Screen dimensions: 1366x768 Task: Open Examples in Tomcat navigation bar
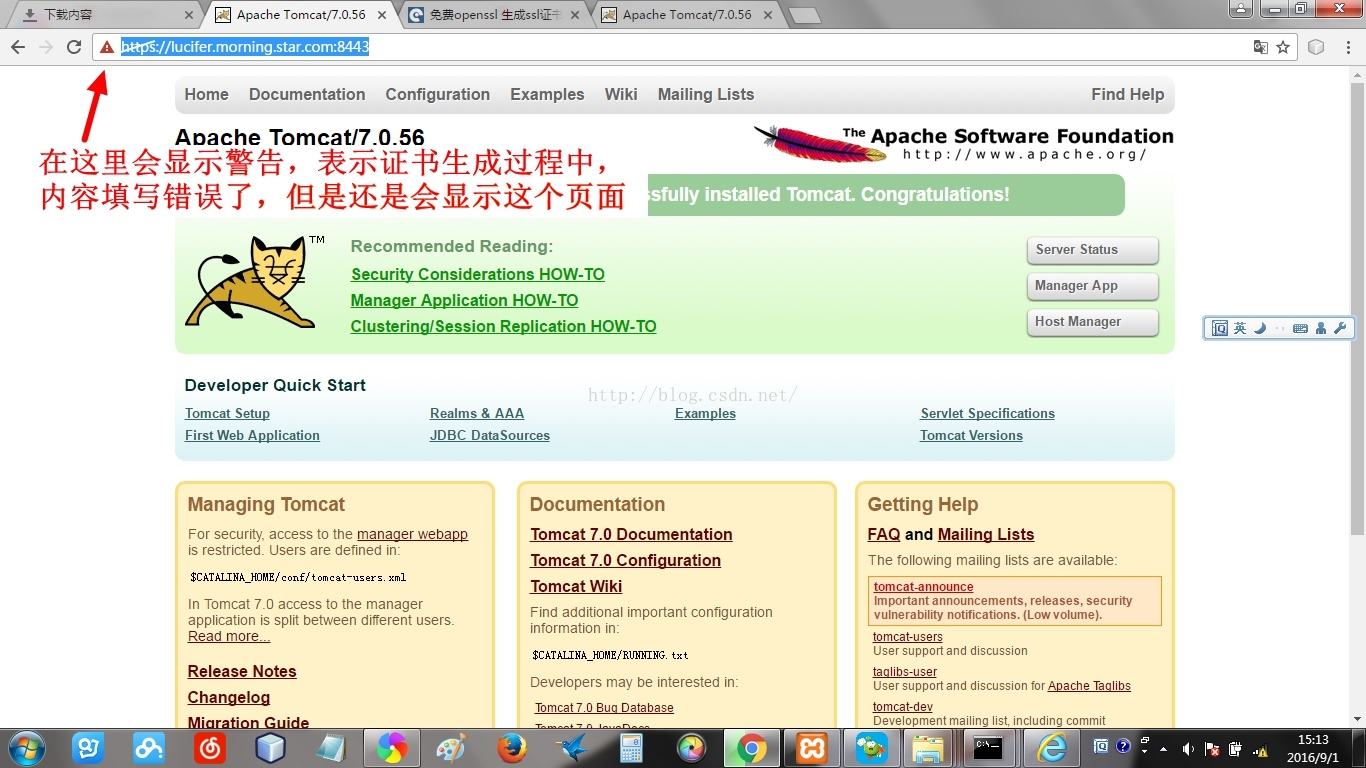[x=547, y=94]
